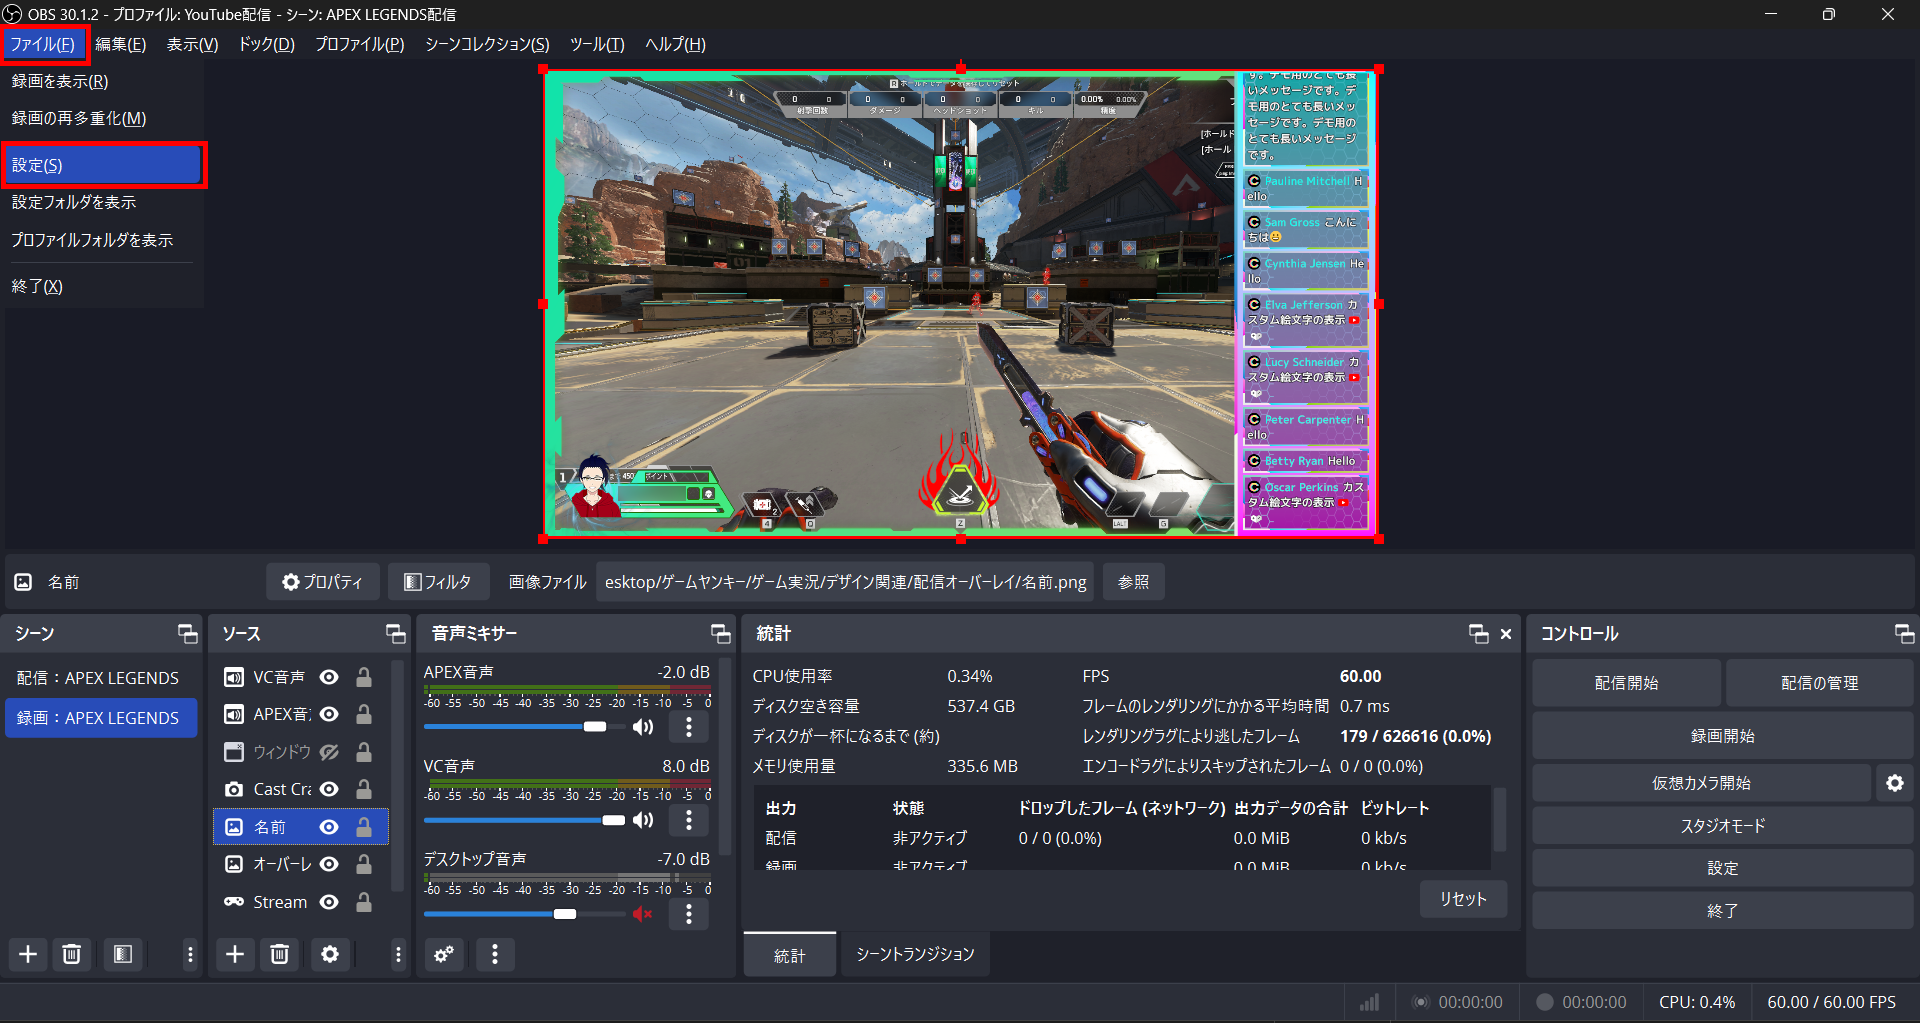Click リセット button in stats
The image size is (1920, 1023).
pos(1463,899)
